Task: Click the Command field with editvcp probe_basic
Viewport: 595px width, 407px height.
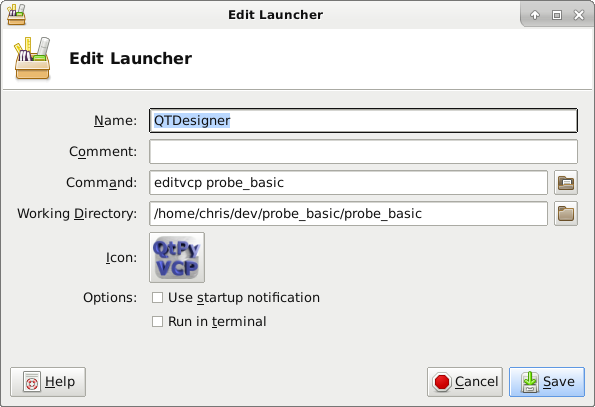Action: (348, 182)
